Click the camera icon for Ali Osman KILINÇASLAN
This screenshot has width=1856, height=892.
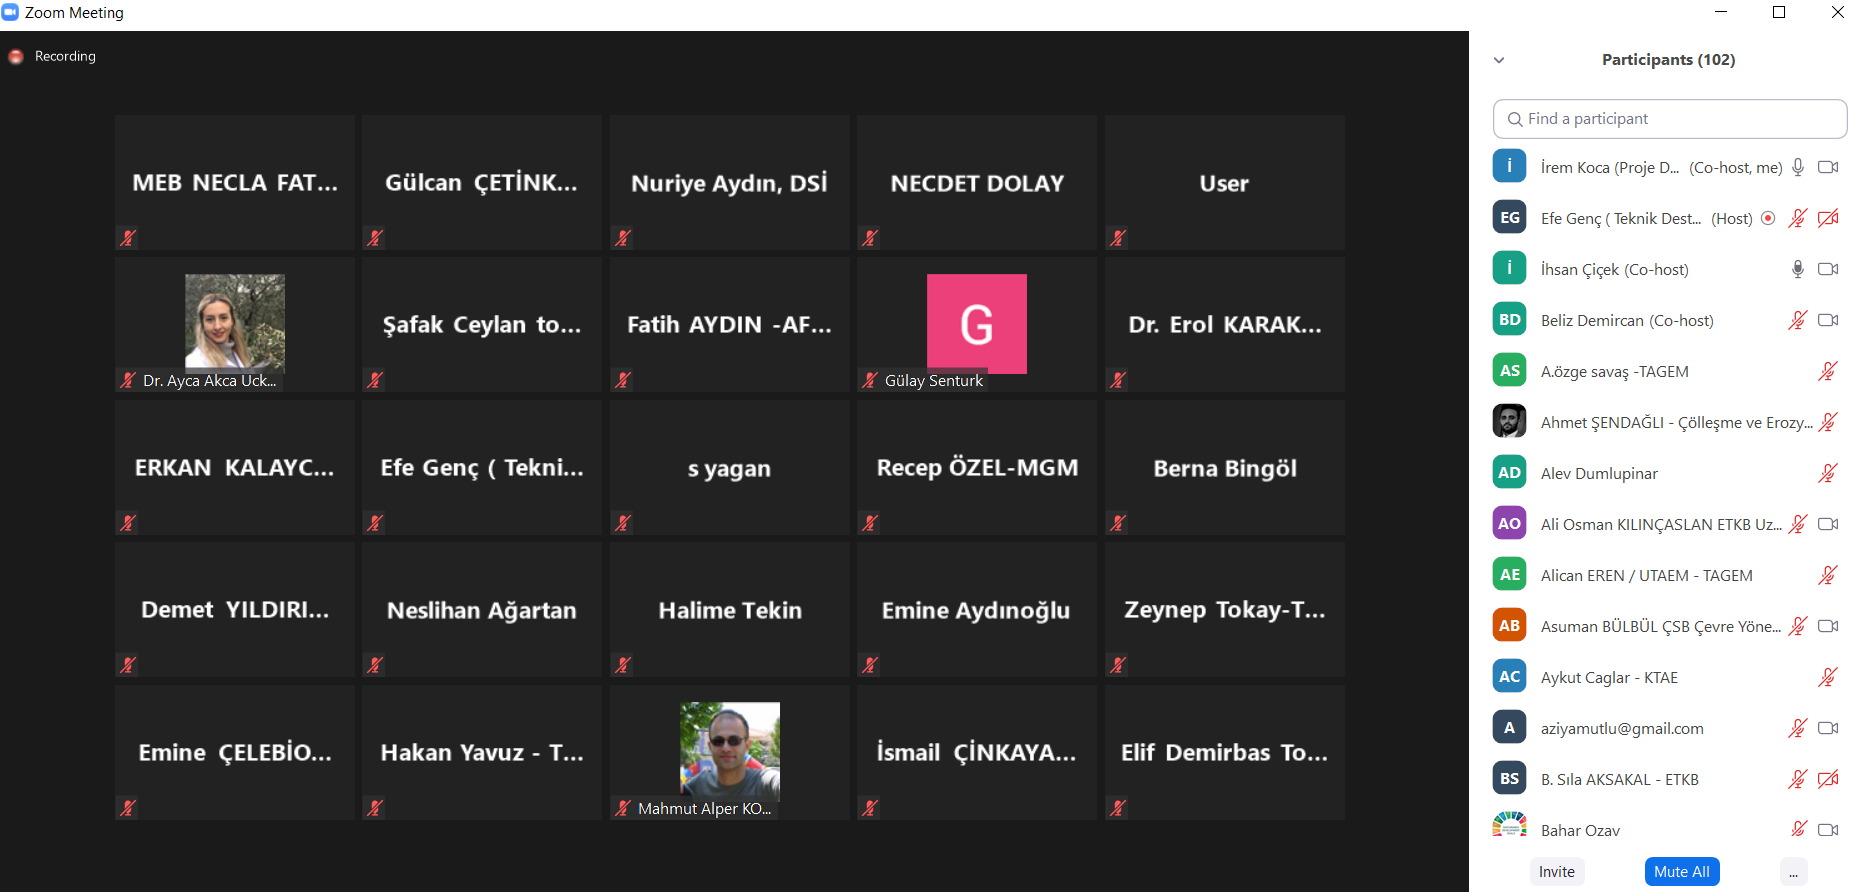coord(1828,524)
